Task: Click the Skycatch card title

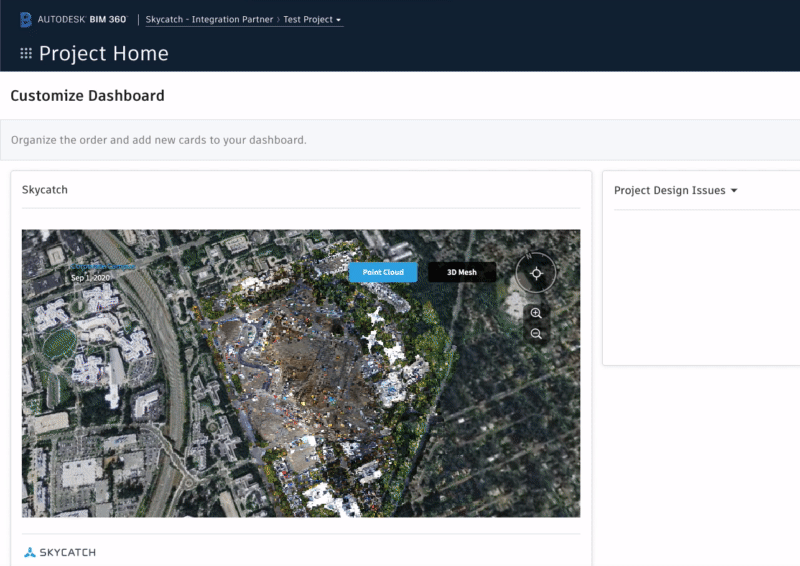Action: click(45, 189)
